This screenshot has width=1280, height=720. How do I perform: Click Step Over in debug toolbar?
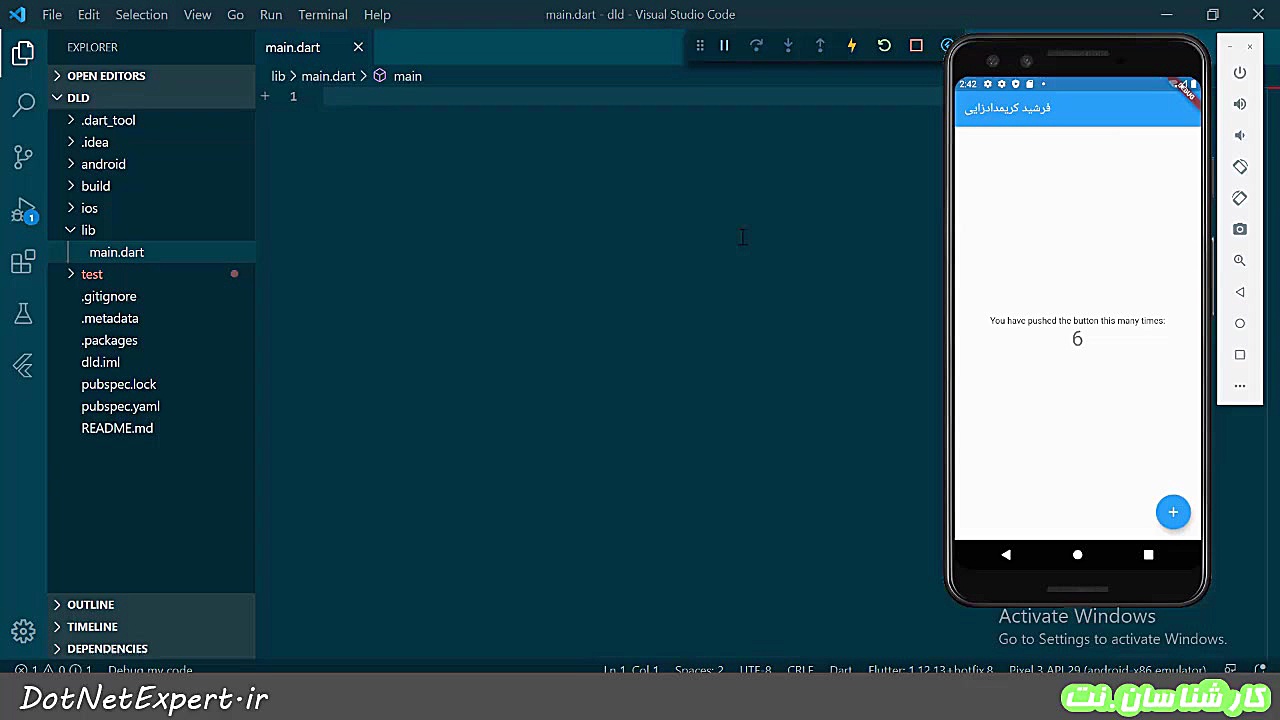pos(756,45)
